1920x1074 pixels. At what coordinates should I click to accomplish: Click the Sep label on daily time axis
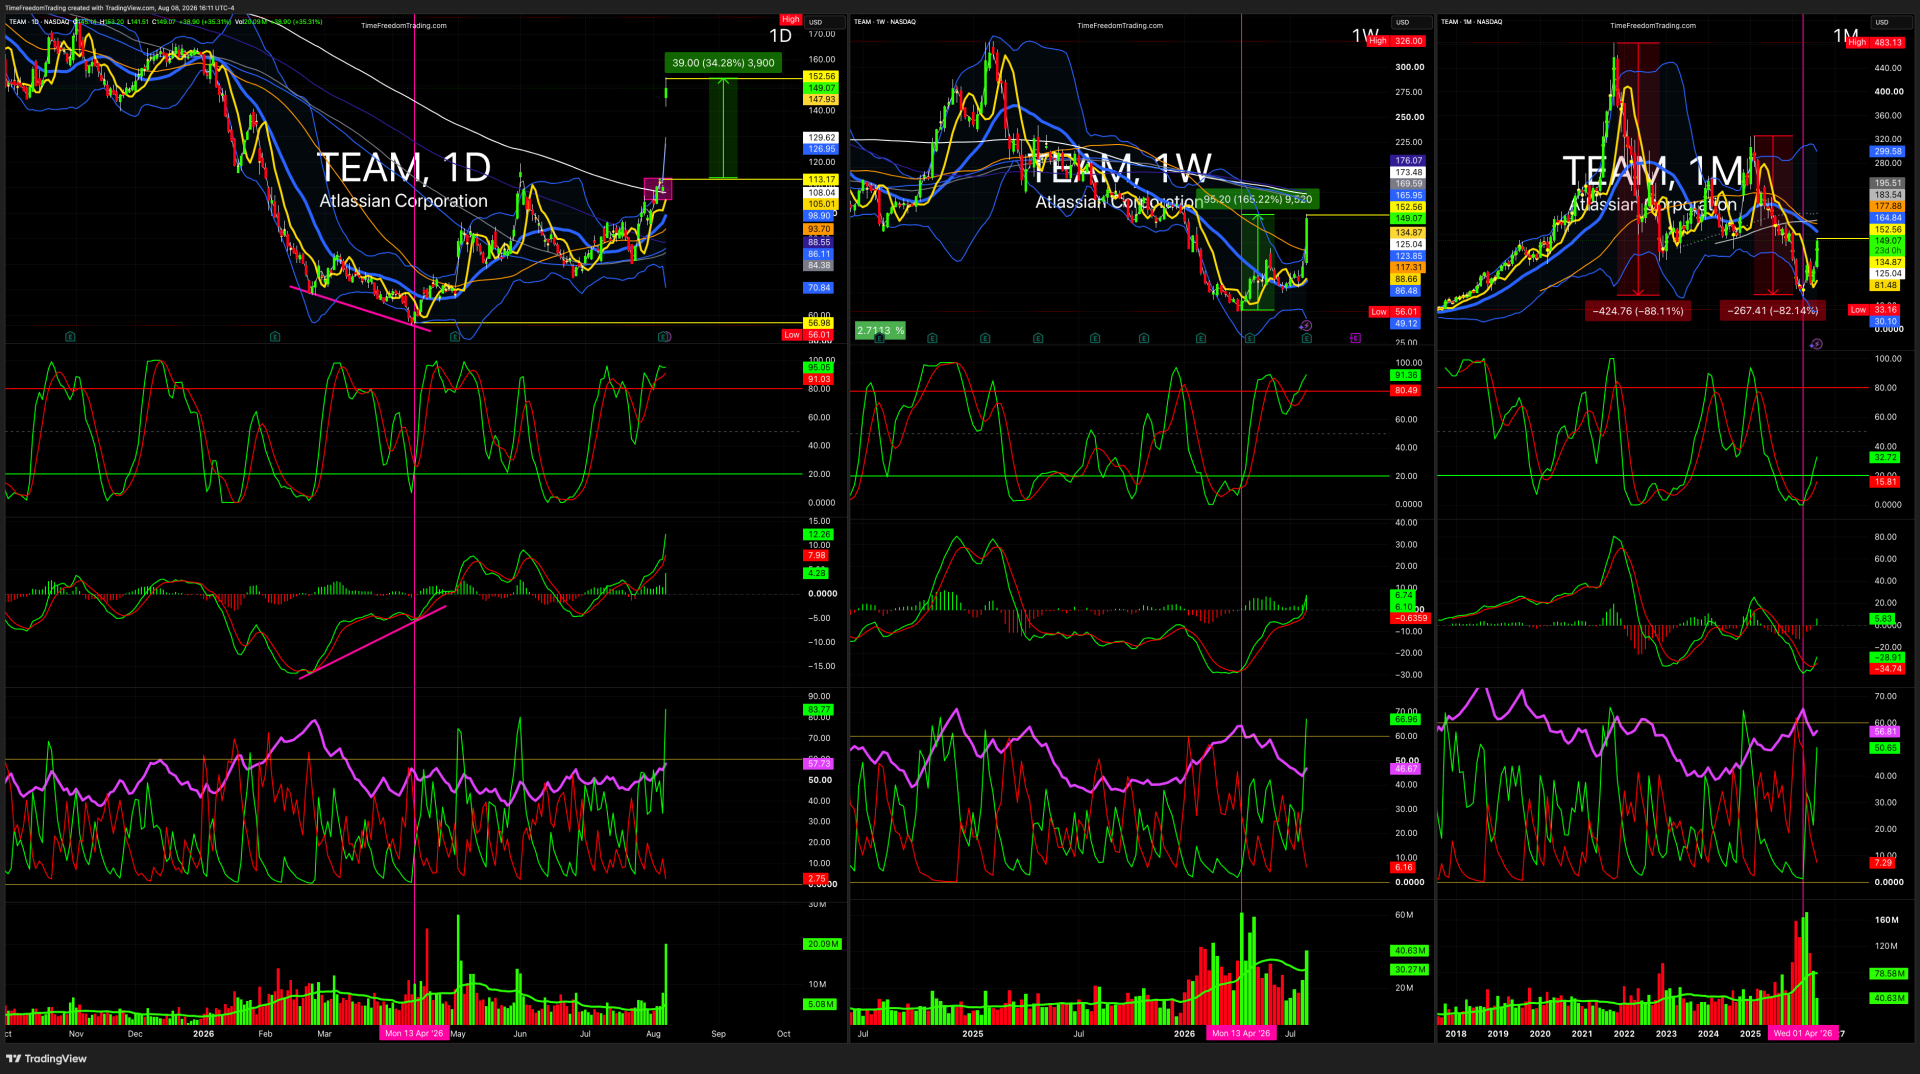coord(718,1034)
